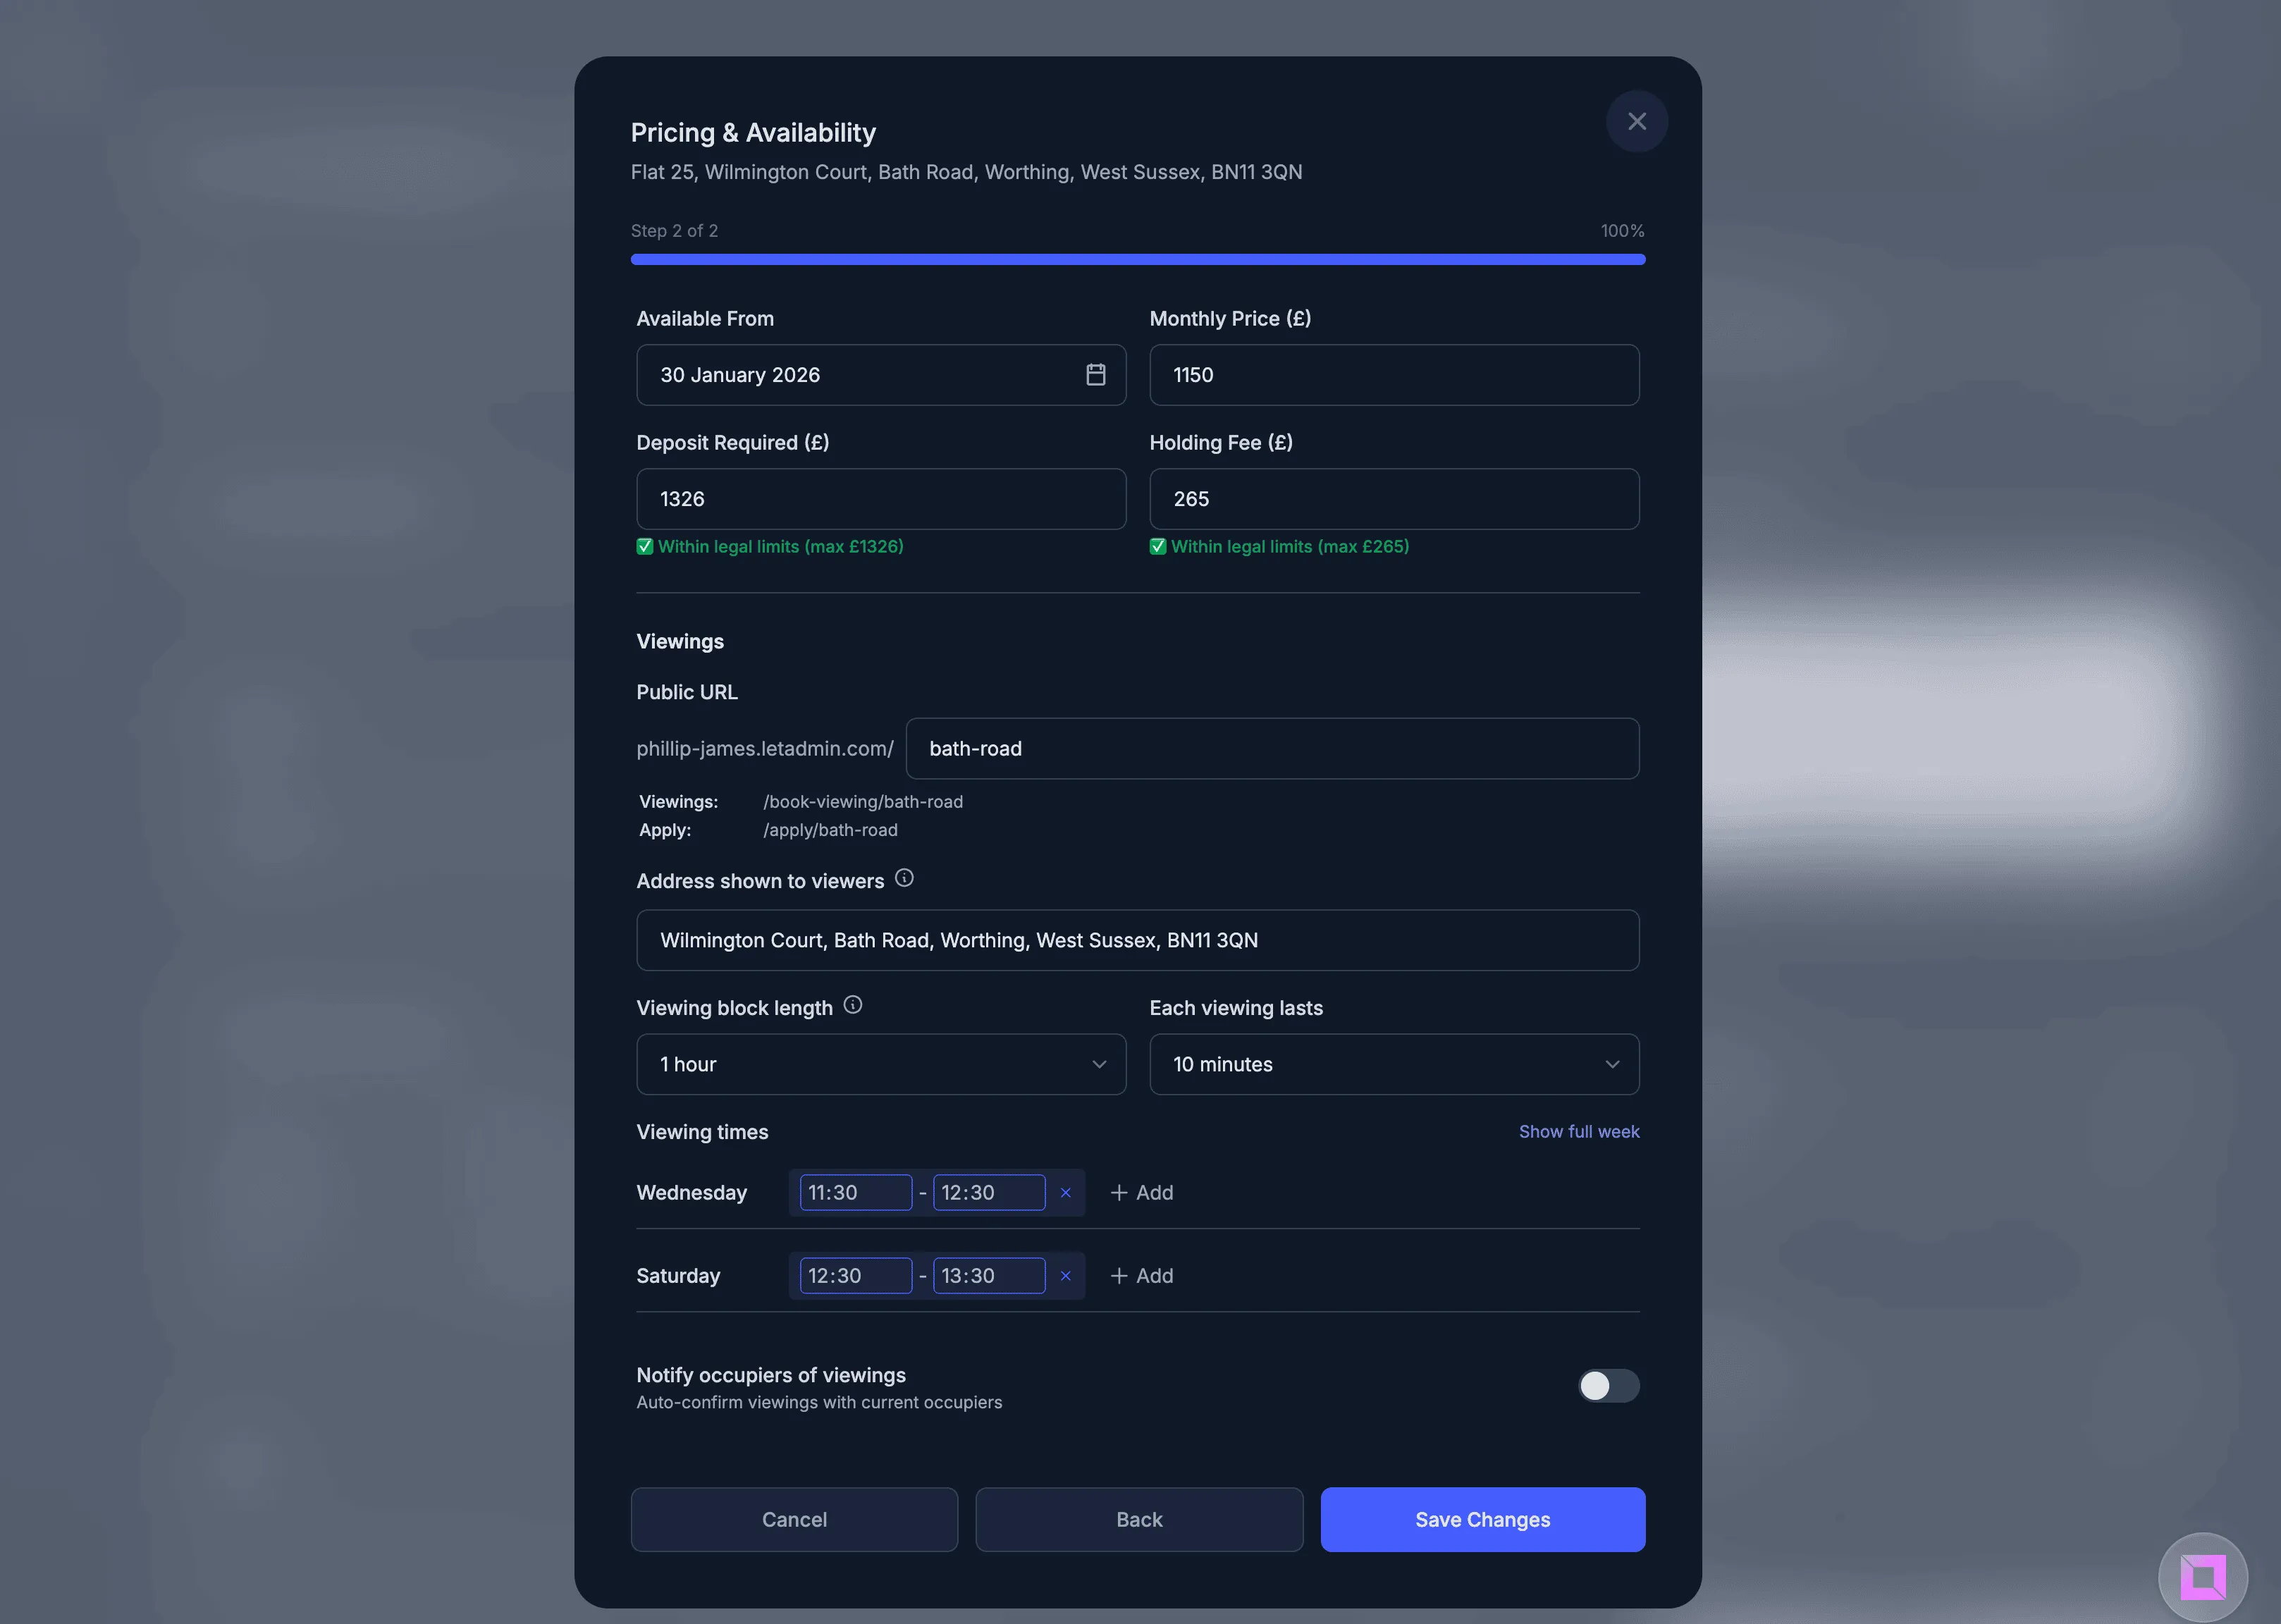Click the info icon beside Viewing block length
This screenshot has height=1624, width=2281.
click(x=853, y=1005)
